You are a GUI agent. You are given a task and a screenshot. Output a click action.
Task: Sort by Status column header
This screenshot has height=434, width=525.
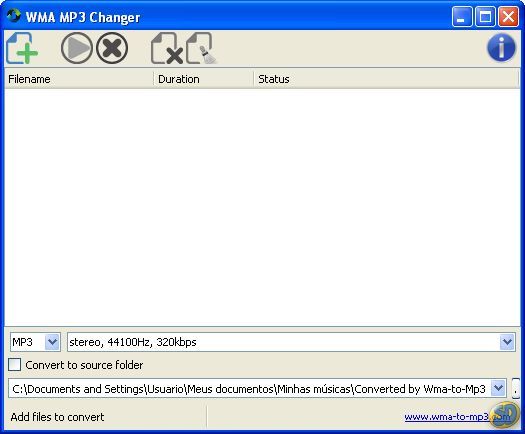(x=386, y=79)
